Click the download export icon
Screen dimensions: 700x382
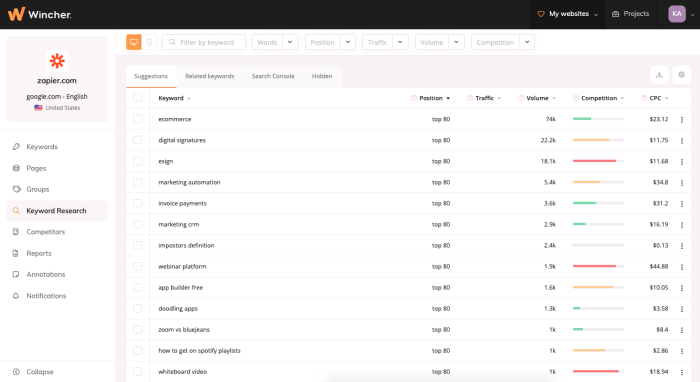pyautogui.click(x=659, y=75)
